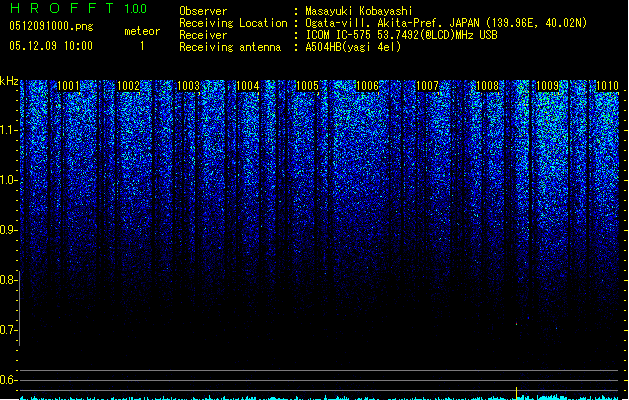629x400 pixels.
Task: Click the 1003 time marker
Action: 188,86
